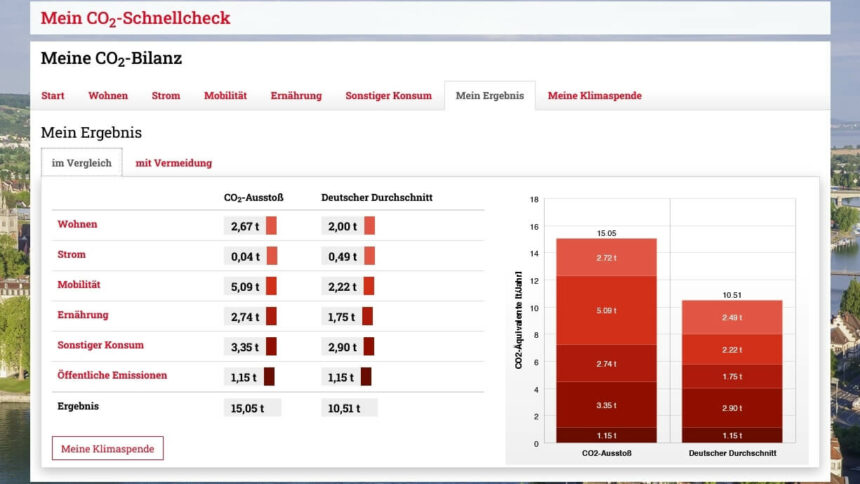This screenshot has width=860, height=484.
Task: Click the Ergebnis row label
Action: (x=78, y=406)
